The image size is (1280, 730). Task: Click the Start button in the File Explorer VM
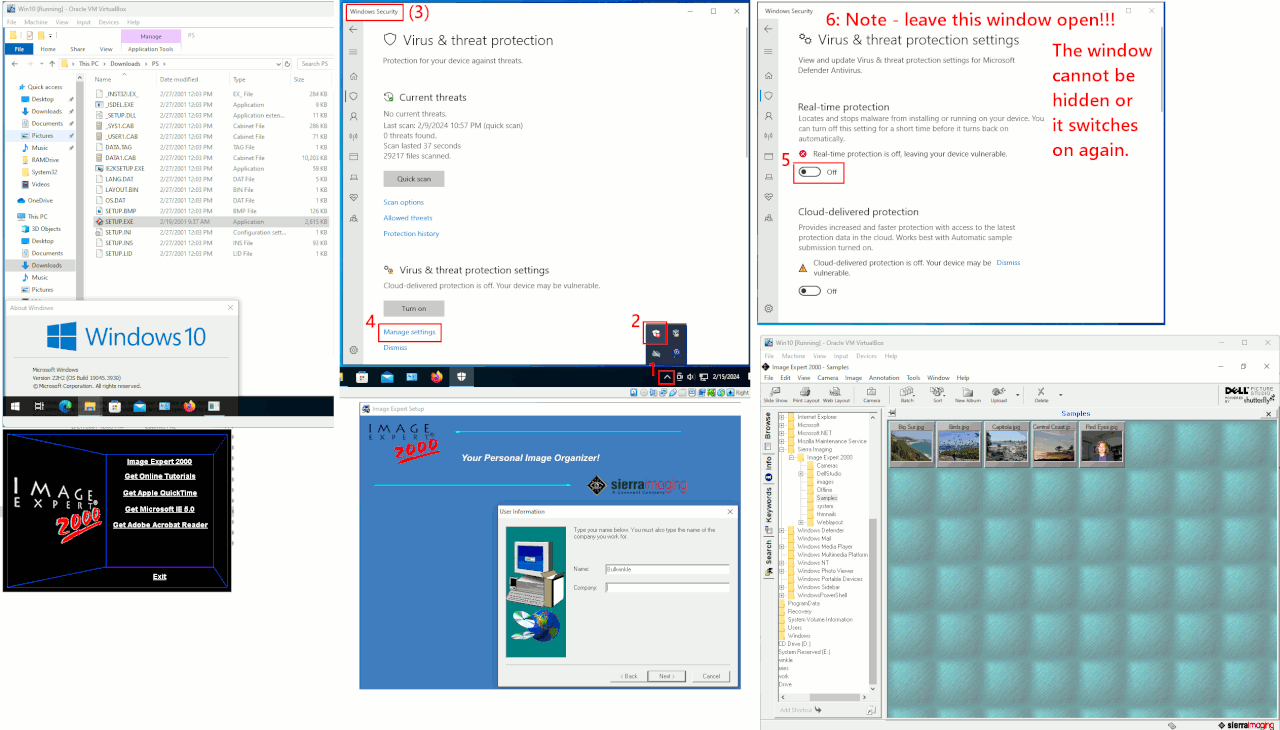15,406
